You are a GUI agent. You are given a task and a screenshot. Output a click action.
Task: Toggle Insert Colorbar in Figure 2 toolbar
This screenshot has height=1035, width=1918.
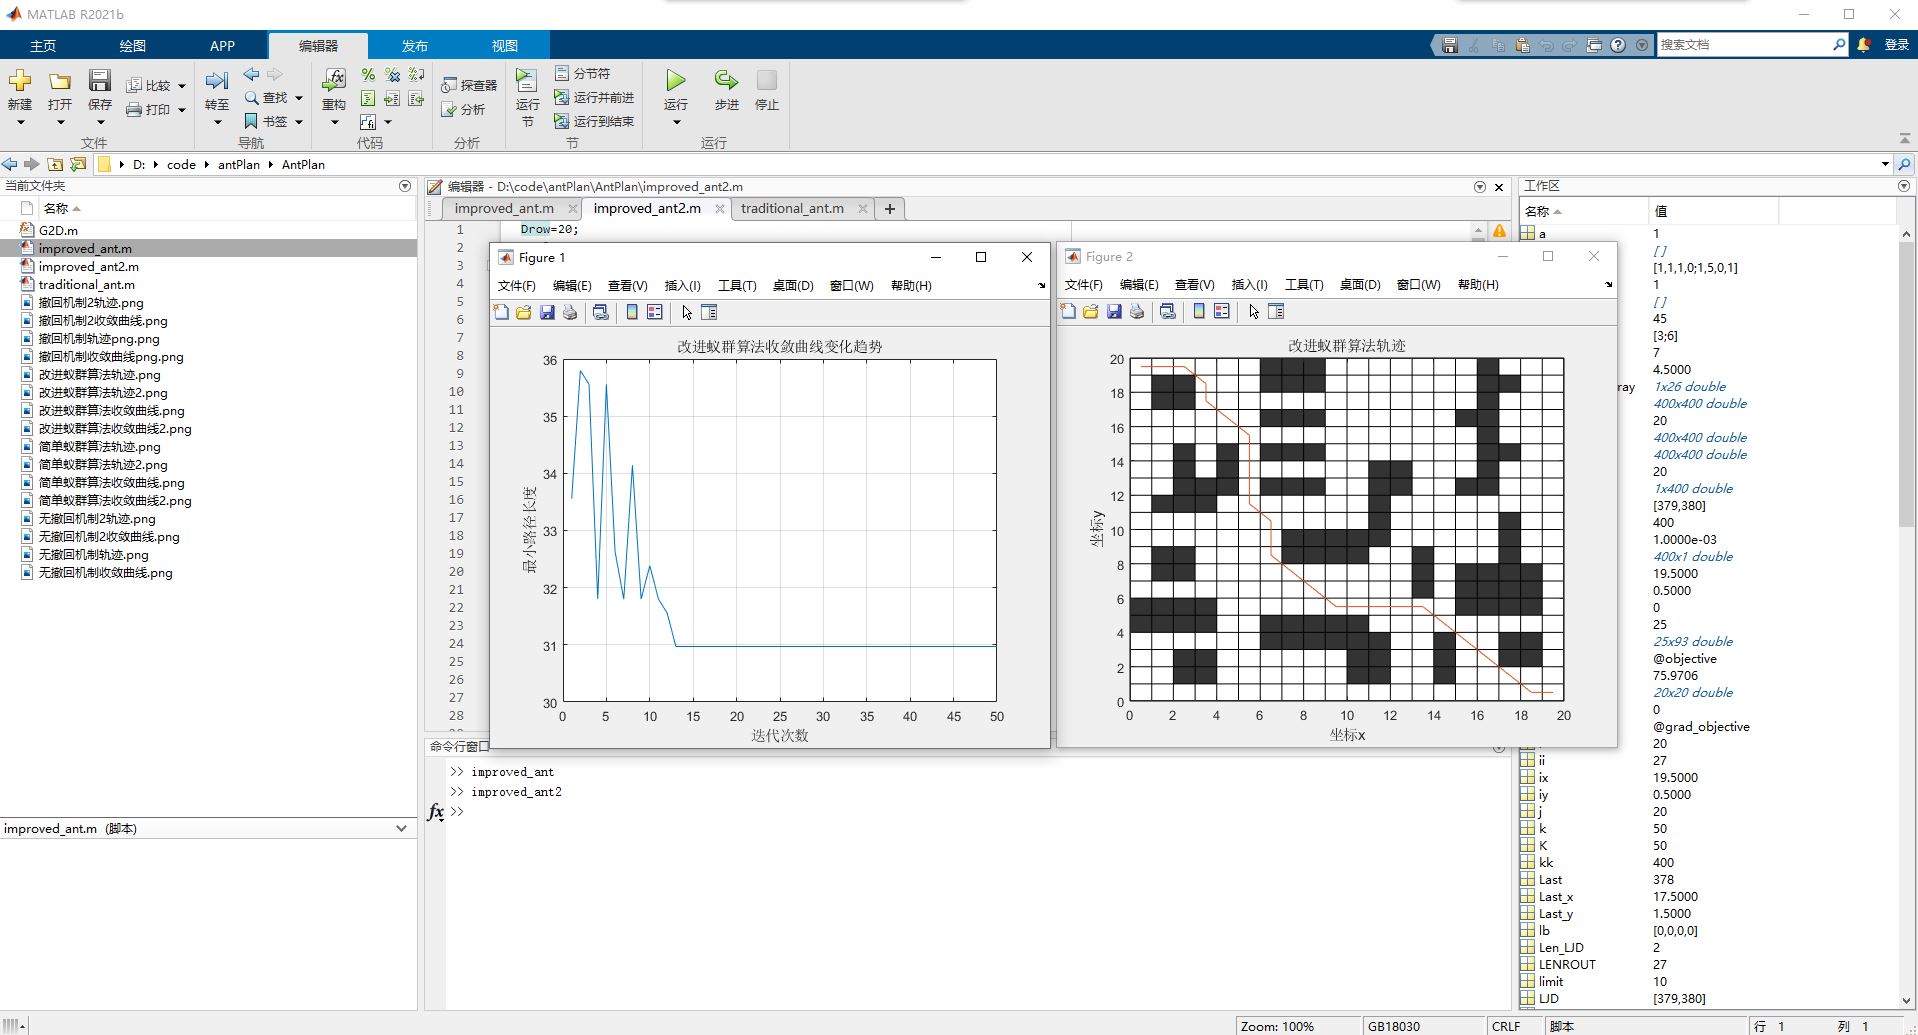(x=1199, y=312)
